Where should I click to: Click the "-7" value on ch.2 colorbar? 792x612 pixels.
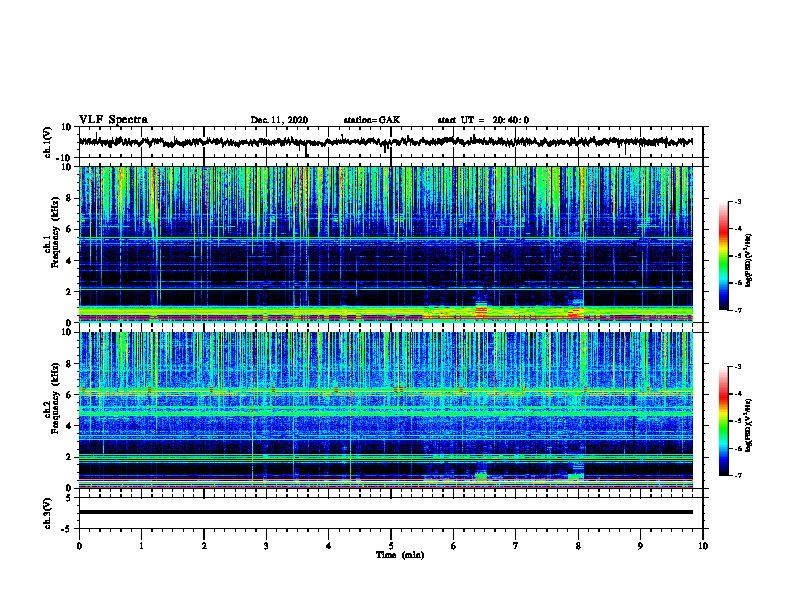pyautogui.click(x=737, y=475)
